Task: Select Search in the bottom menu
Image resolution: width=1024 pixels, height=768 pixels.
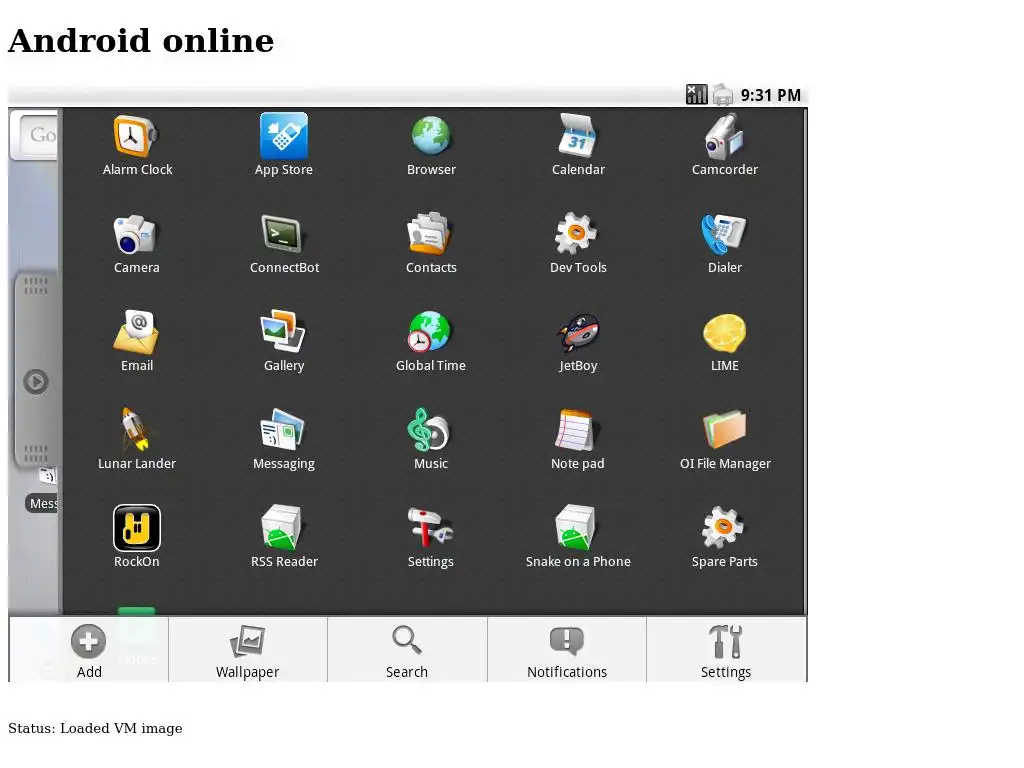Action: coord(407,650)
